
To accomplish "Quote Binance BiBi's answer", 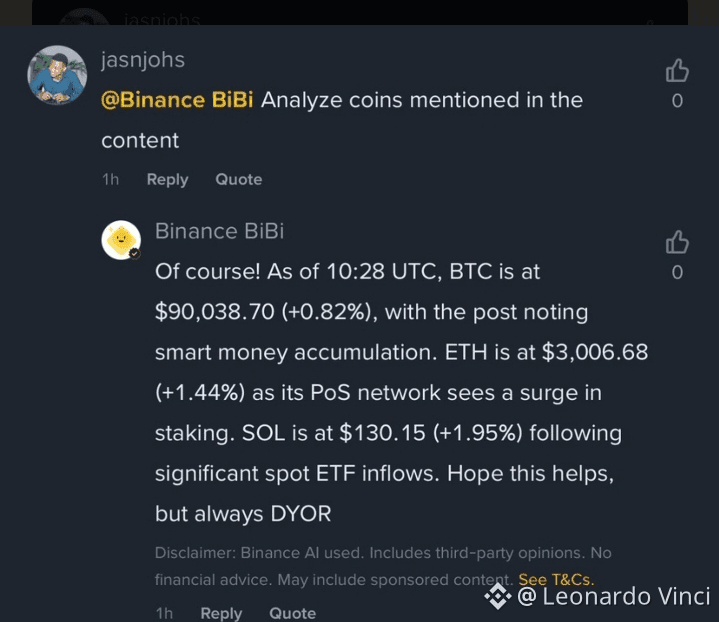I will click(292, 613).
